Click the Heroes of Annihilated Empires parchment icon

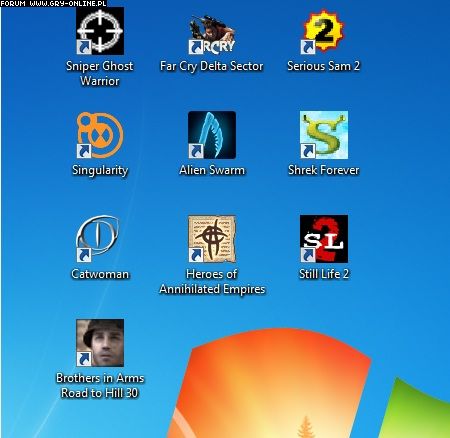212,239
